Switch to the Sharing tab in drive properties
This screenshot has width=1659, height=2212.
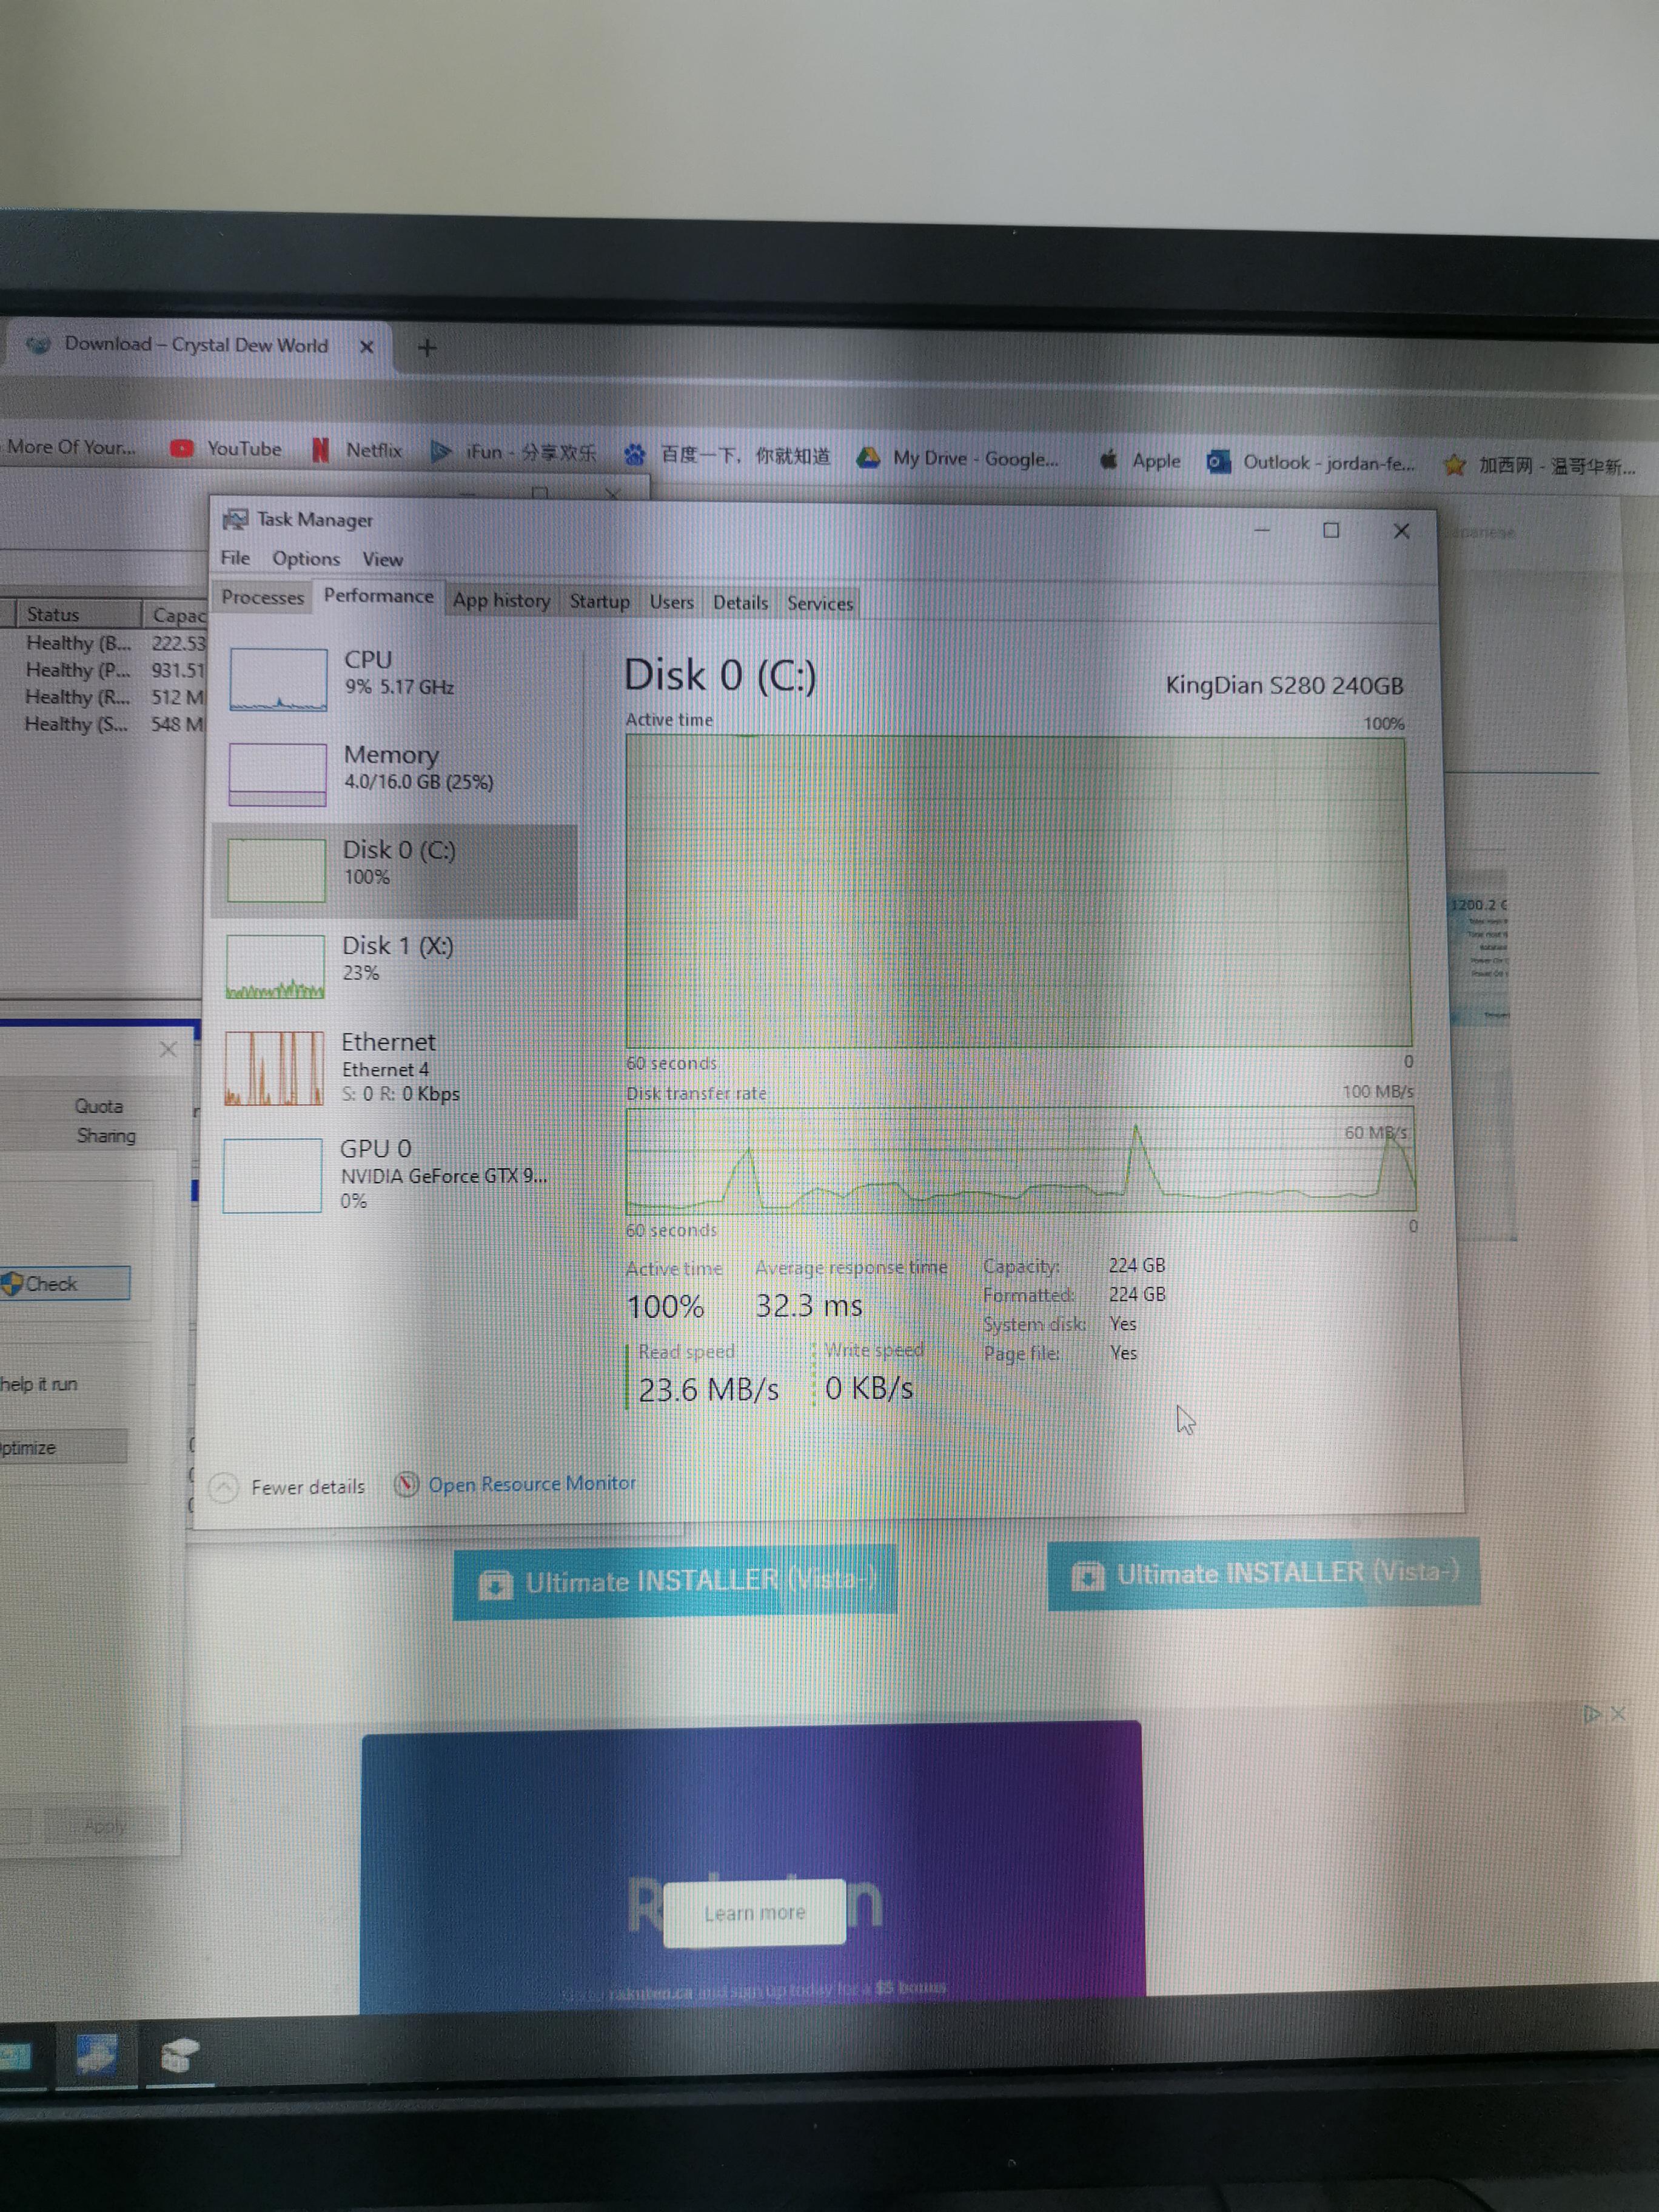105,1136
